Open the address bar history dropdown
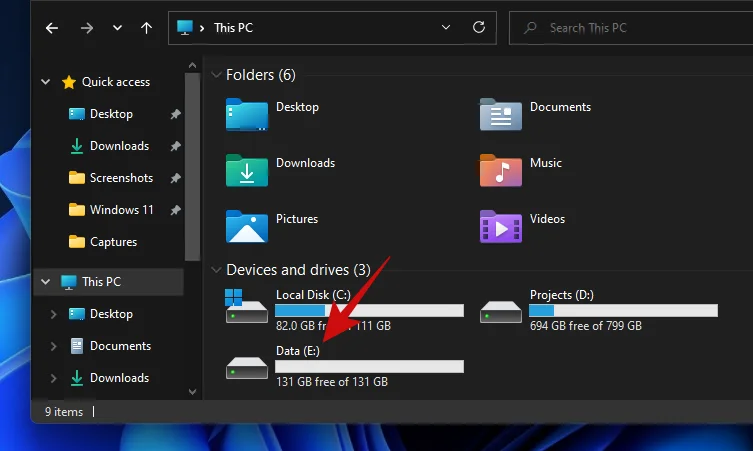This screenshot has height=451, width=753. tap(446, 27)
